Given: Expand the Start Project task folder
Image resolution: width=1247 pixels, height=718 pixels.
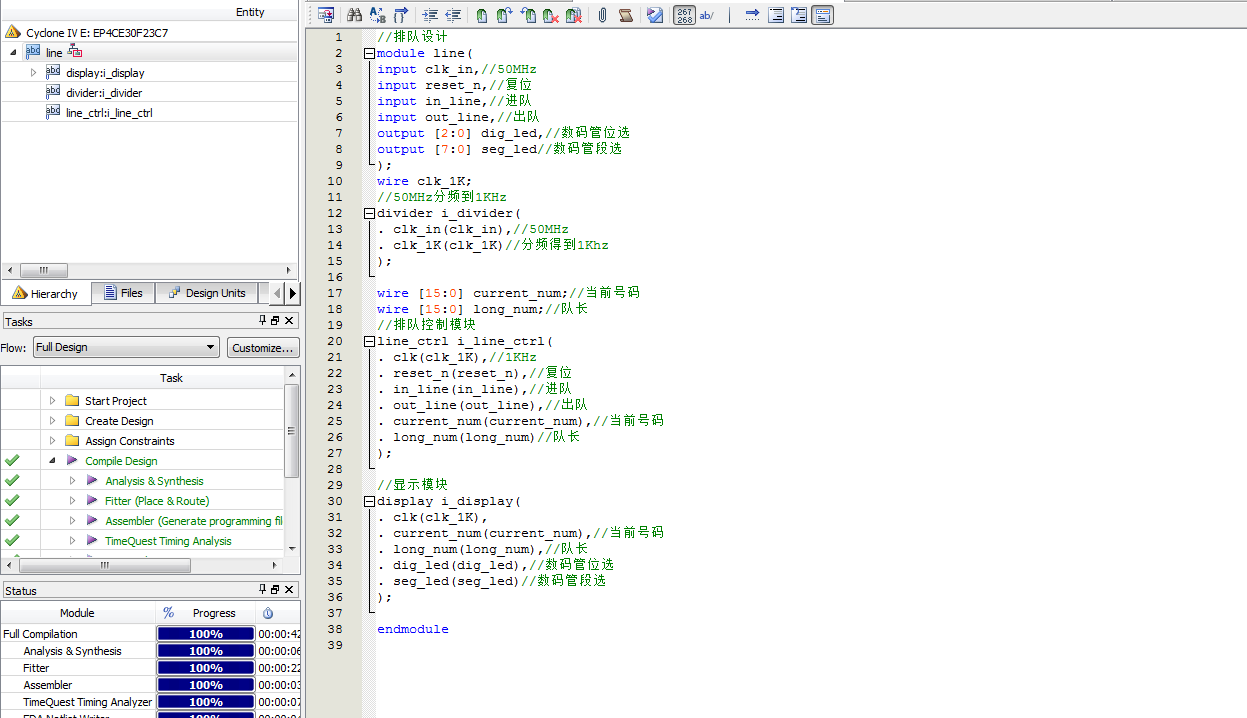Looking at the screenshot, I should (x=53, y=401).
